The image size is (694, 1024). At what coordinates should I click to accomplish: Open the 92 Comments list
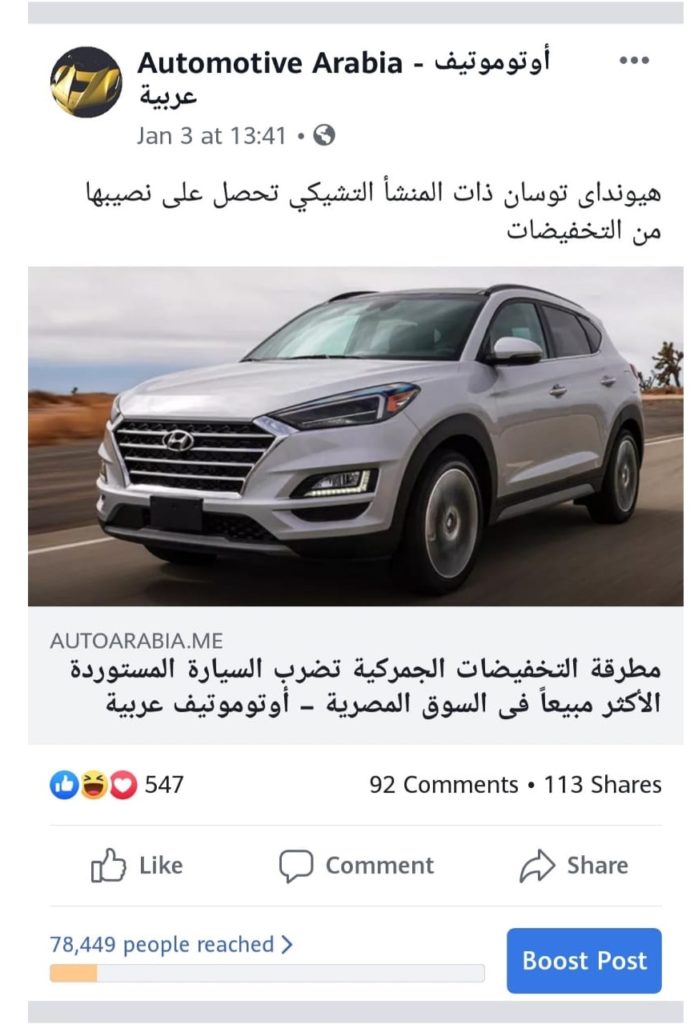(x=443, y=785)
